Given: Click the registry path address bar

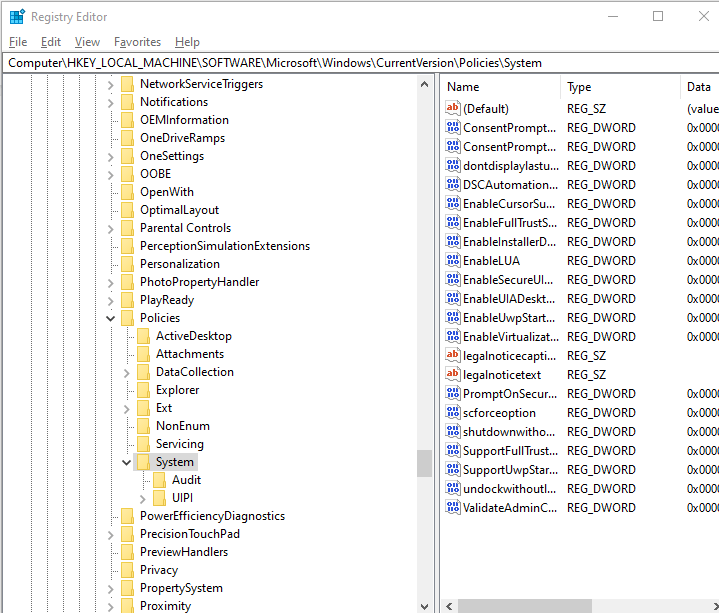Looking at the screenshot, I should pos(361,63).
